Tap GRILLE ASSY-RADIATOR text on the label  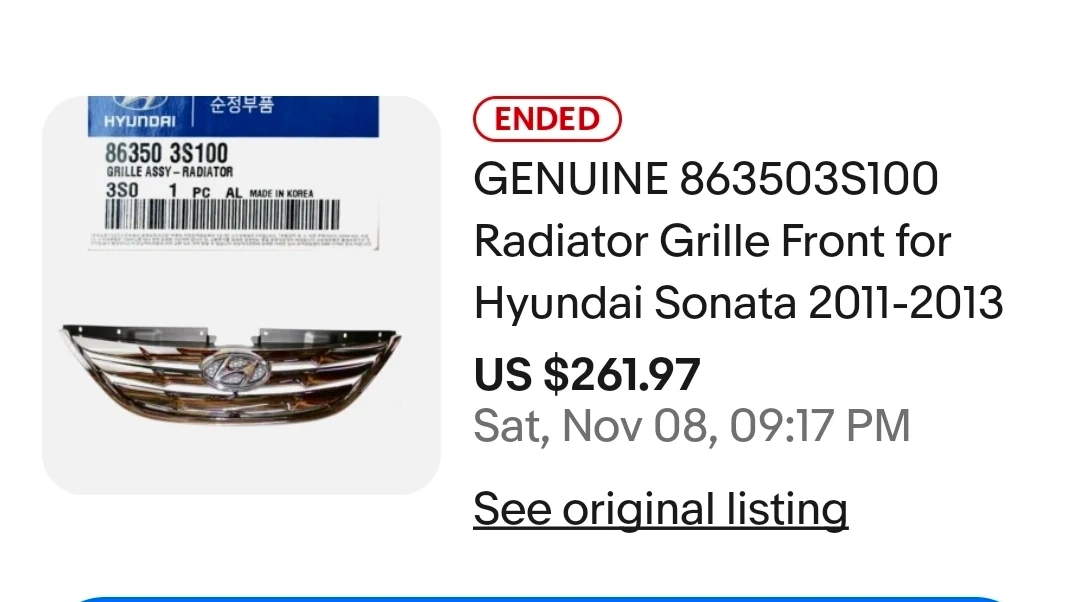click(x=169, y=173)
